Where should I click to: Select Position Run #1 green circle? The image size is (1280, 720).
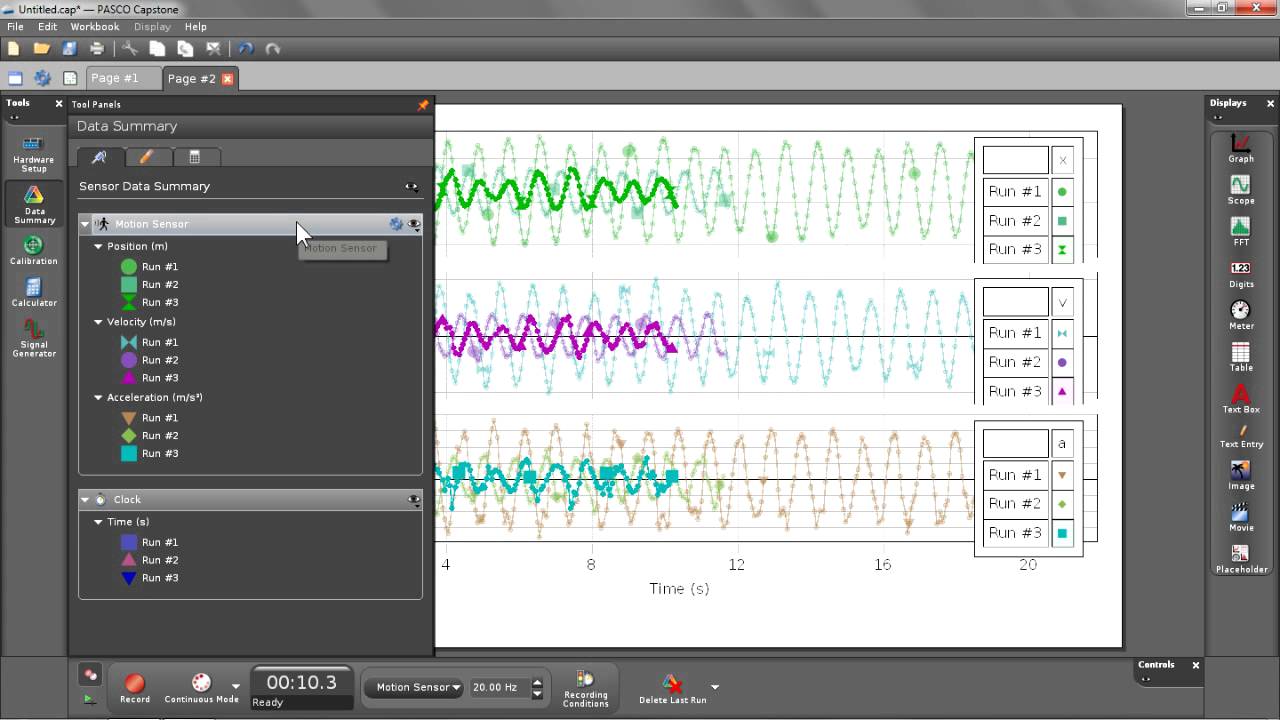click(129, 267)
